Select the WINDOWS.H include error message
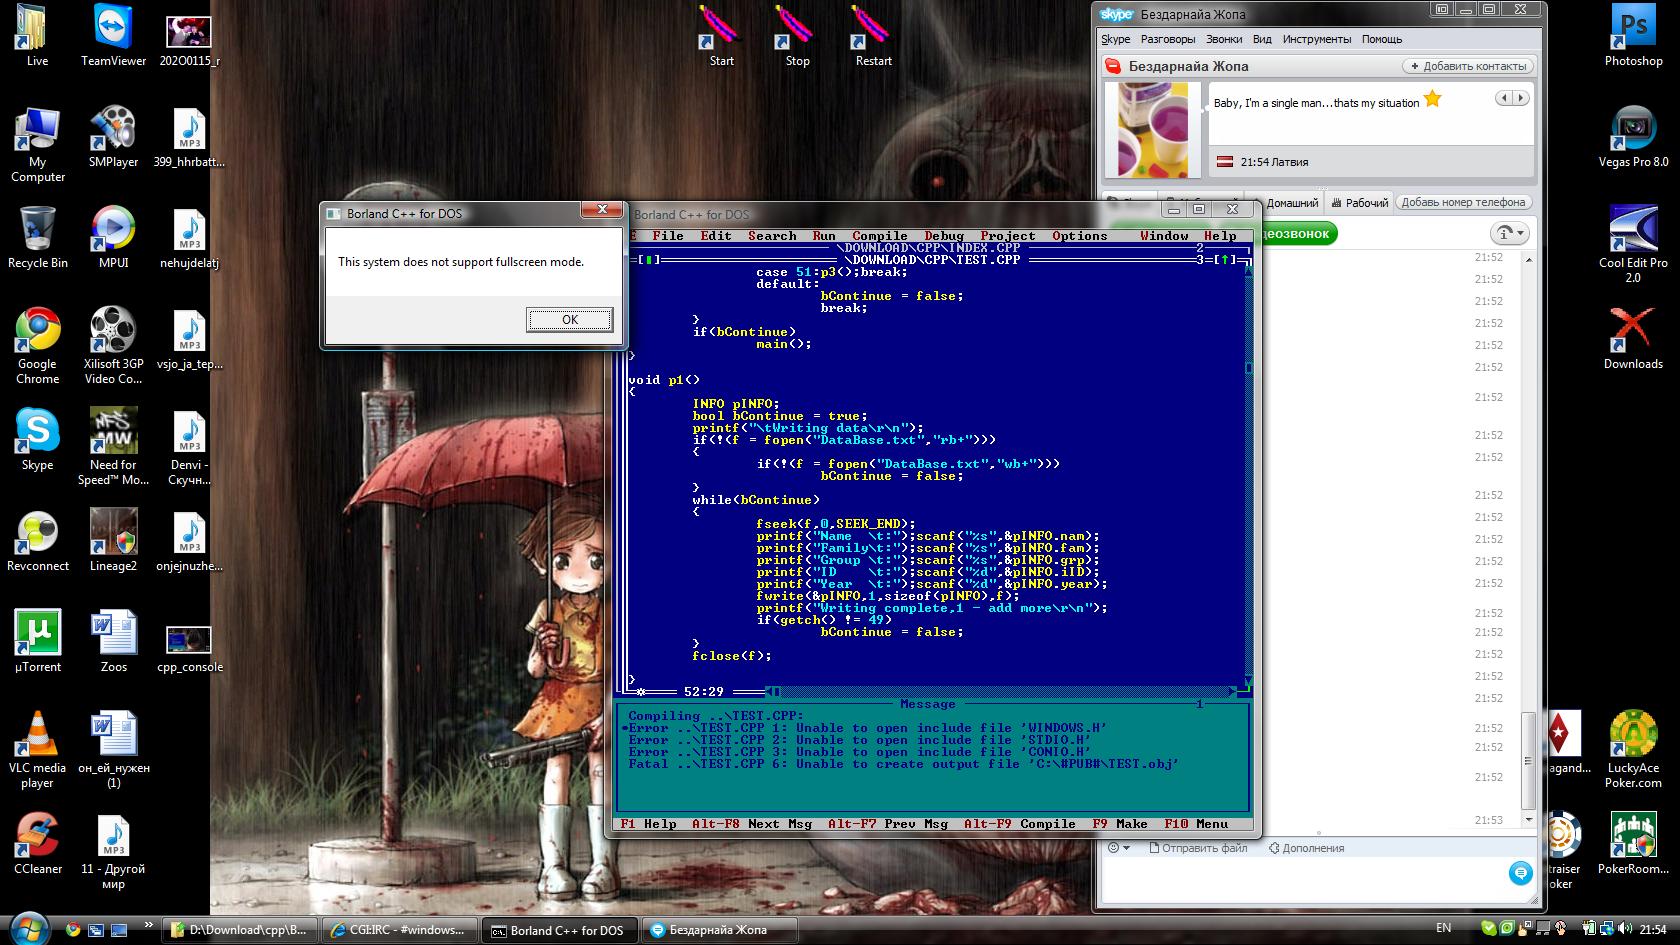The height and width of the screenshot is (945, 1680). 867,728
